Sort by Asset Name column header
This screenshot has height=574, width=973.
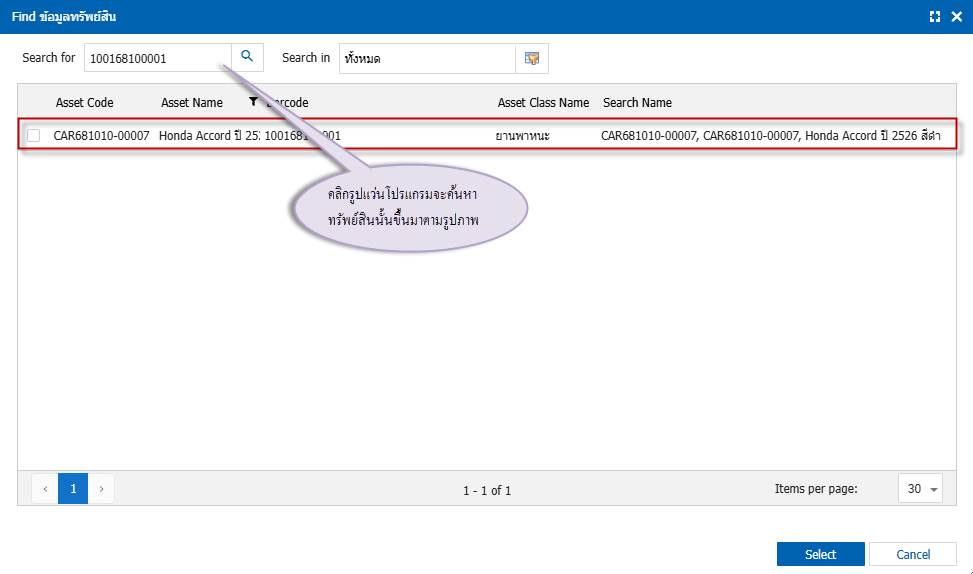(192, 103)
